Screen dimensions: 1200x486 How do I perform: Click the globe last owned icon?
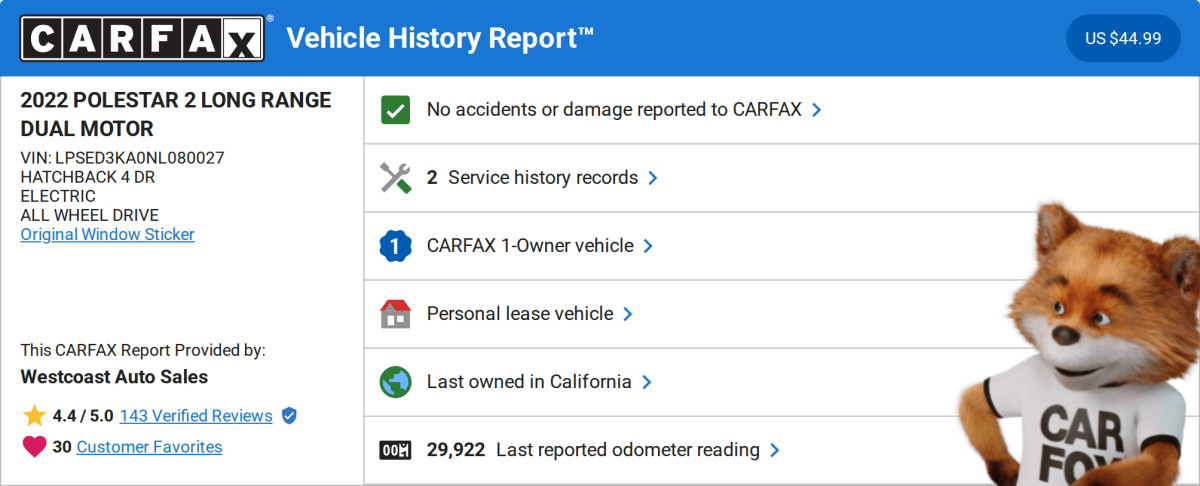(x=396, y=382)
